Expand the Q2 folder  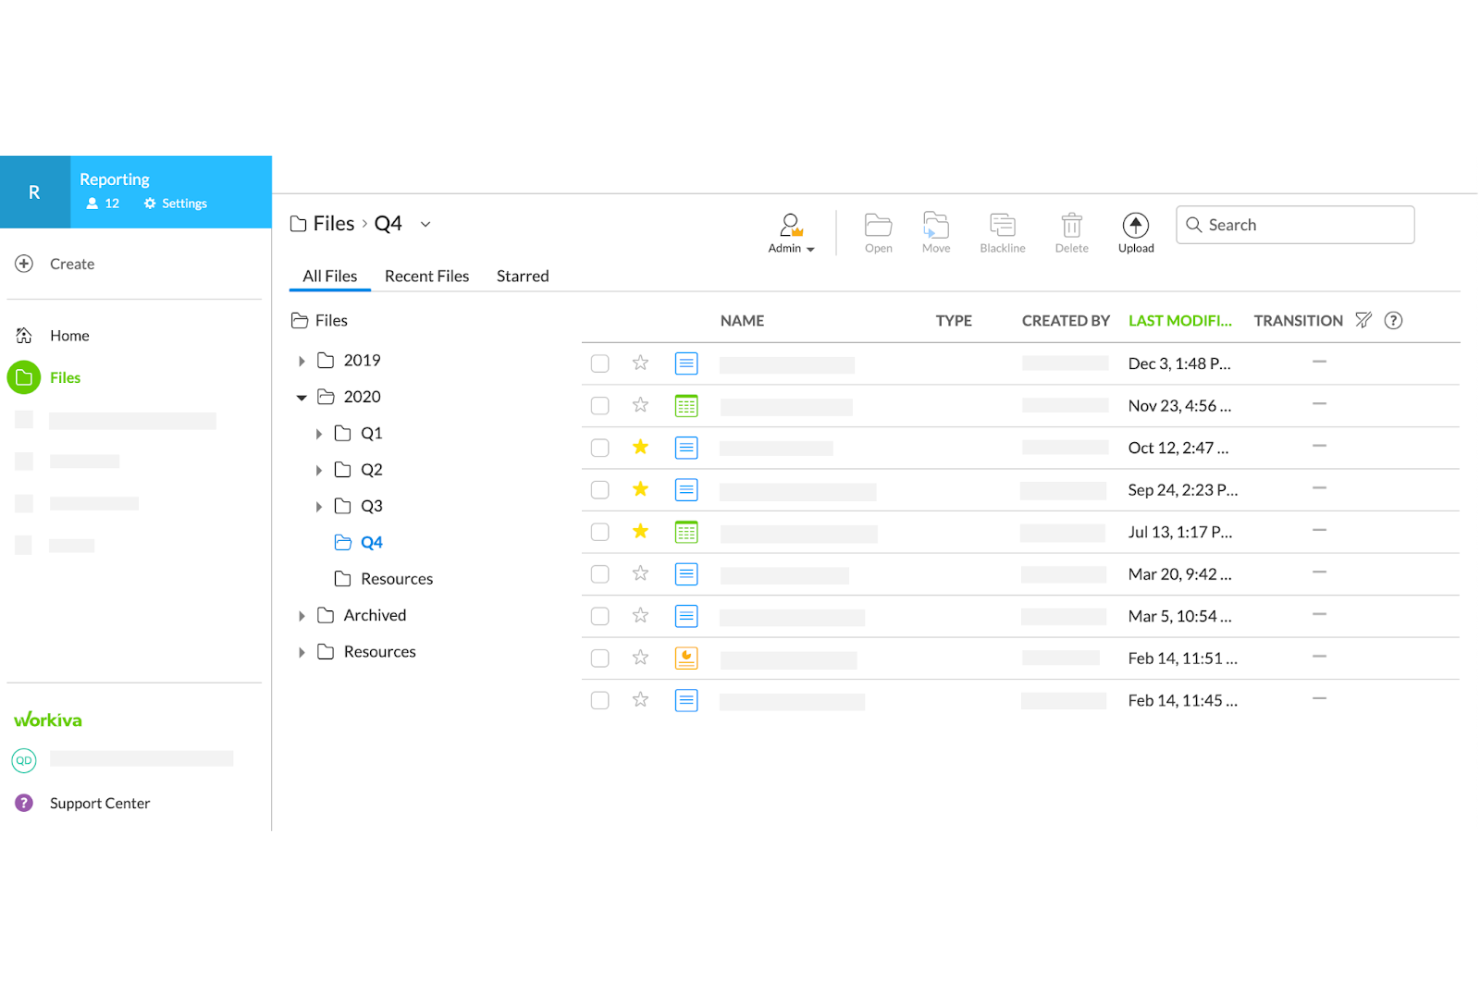point(318,470)
